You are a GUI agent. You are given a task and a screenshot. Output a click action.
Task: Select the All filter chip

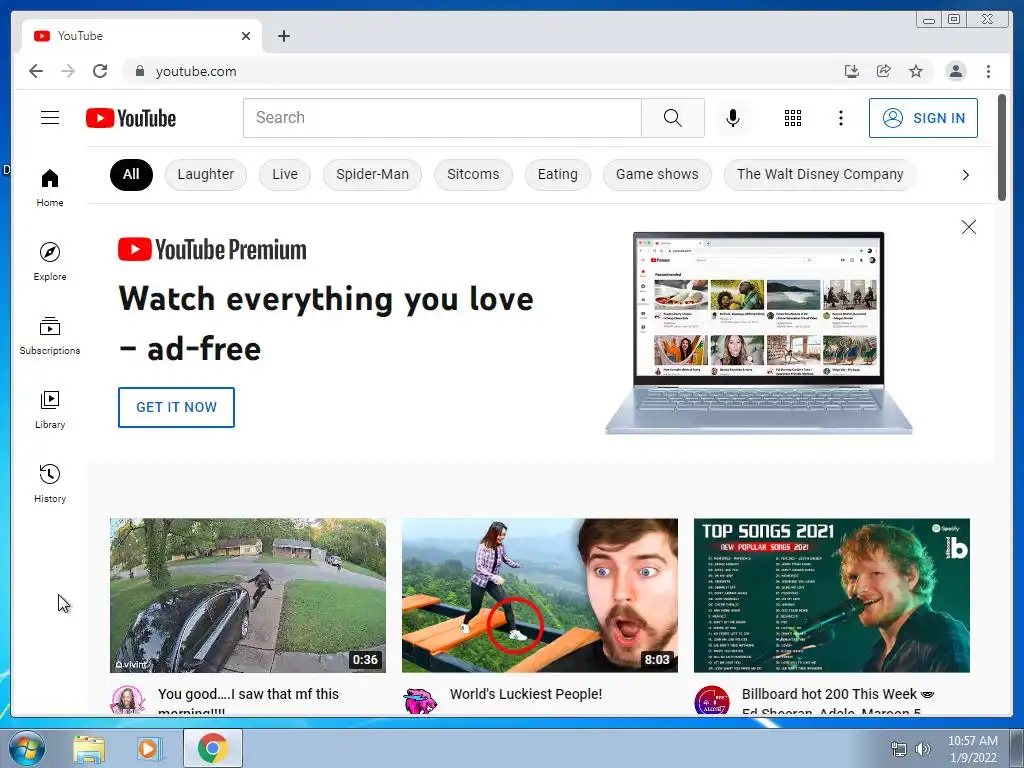[131, 174]
